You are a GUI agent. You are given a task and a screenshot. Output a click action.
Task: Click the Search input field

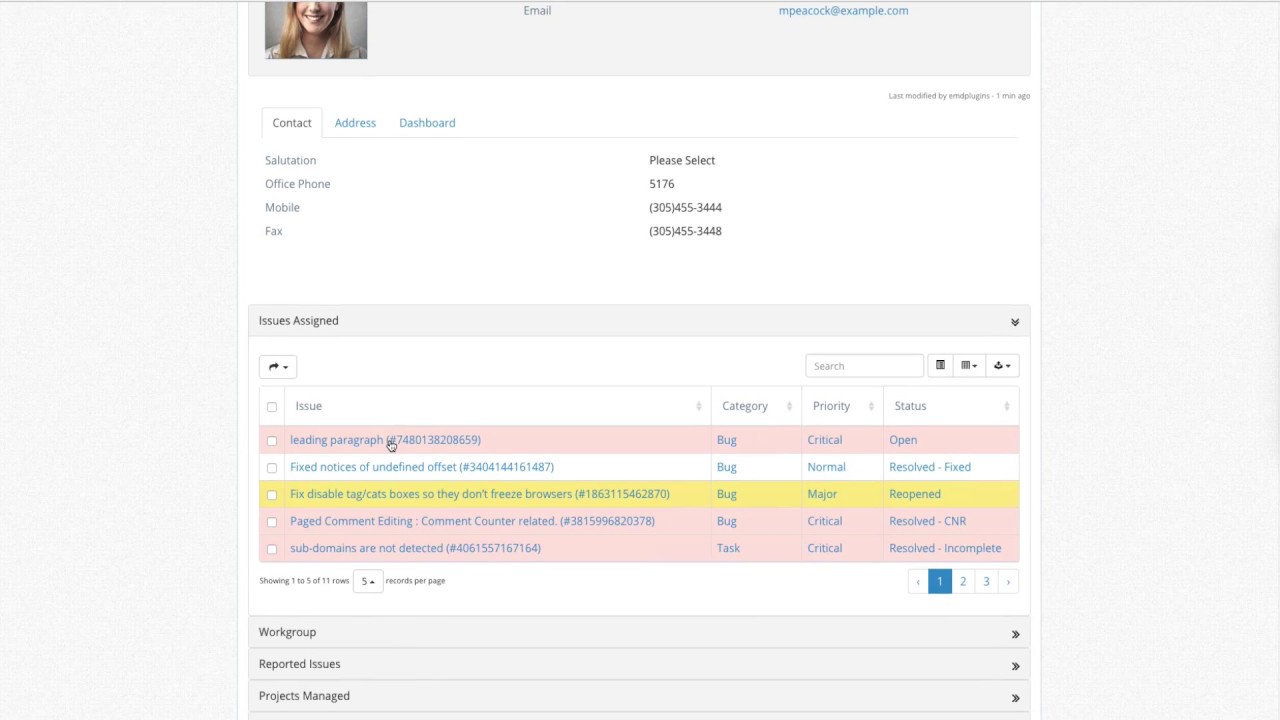[x=864, y=366]
